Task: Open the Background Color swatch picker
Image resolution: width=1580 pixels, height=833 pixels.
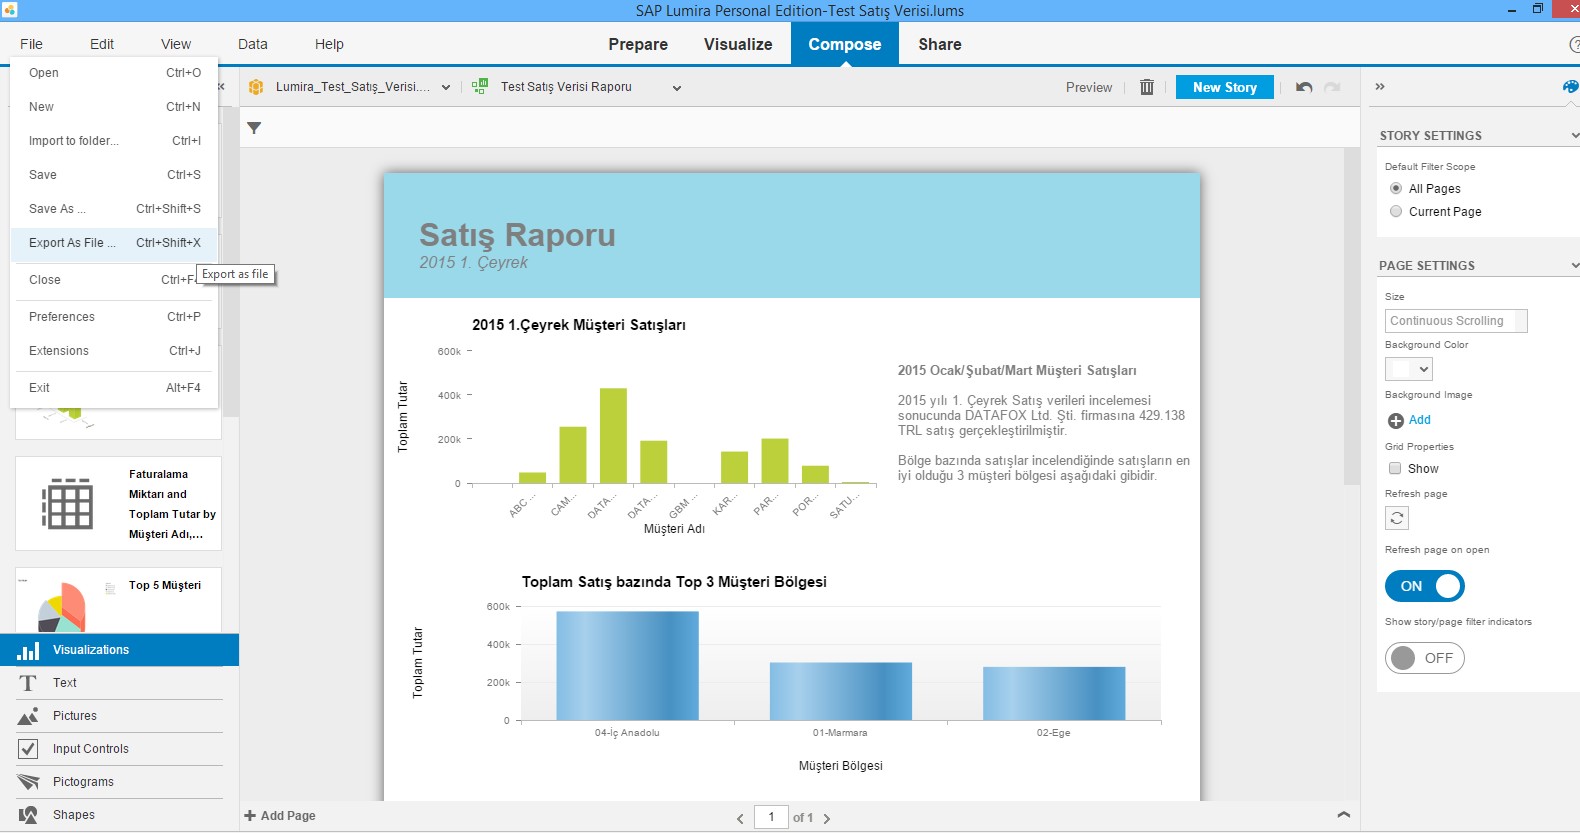Action: click(1408, 369)
